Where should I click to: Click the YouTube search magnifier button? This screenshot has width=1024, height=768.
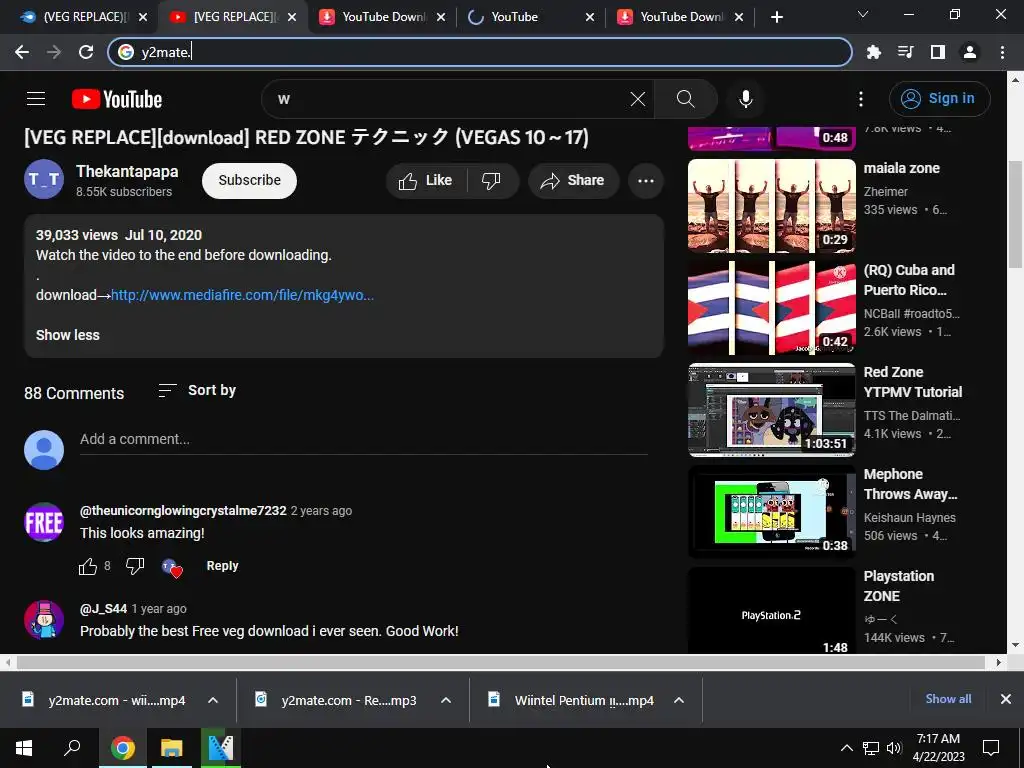pos(685,99)
